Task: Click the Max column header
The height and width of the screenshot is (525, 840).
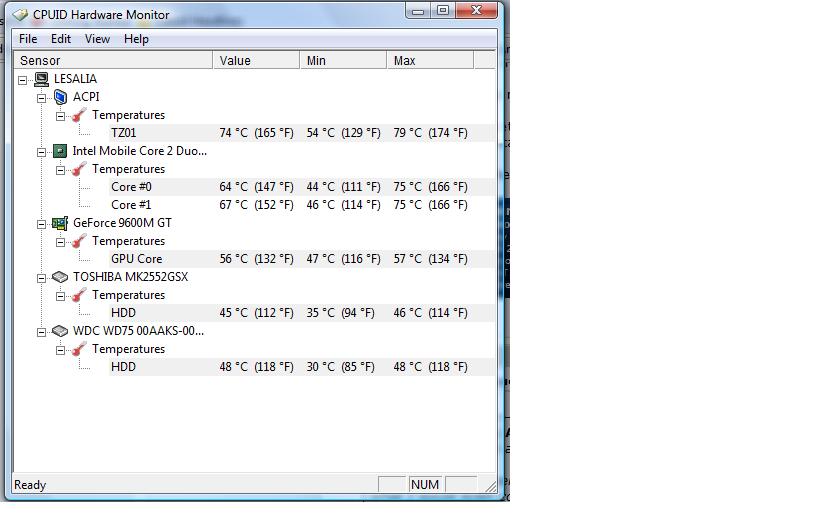Action: pyautogui.click(x=430, y=60)
